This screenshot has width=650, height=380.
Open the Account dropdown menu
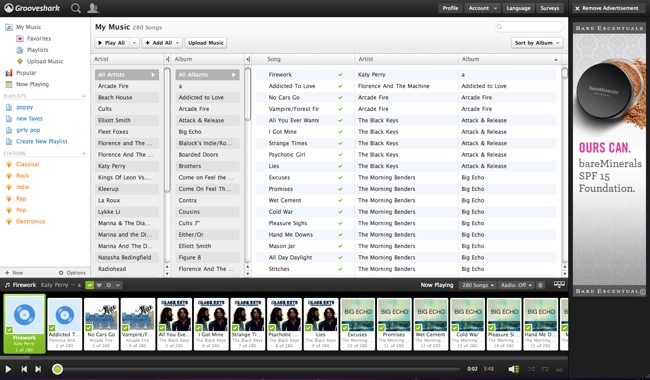[482, 8]
